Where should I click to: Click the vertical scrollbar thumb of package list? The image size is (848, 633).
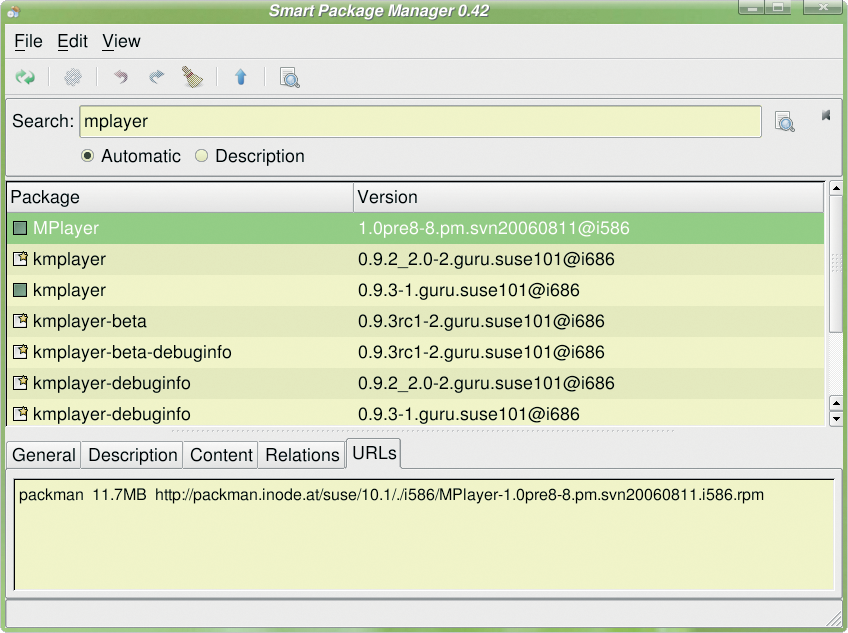tap(836, 264)
